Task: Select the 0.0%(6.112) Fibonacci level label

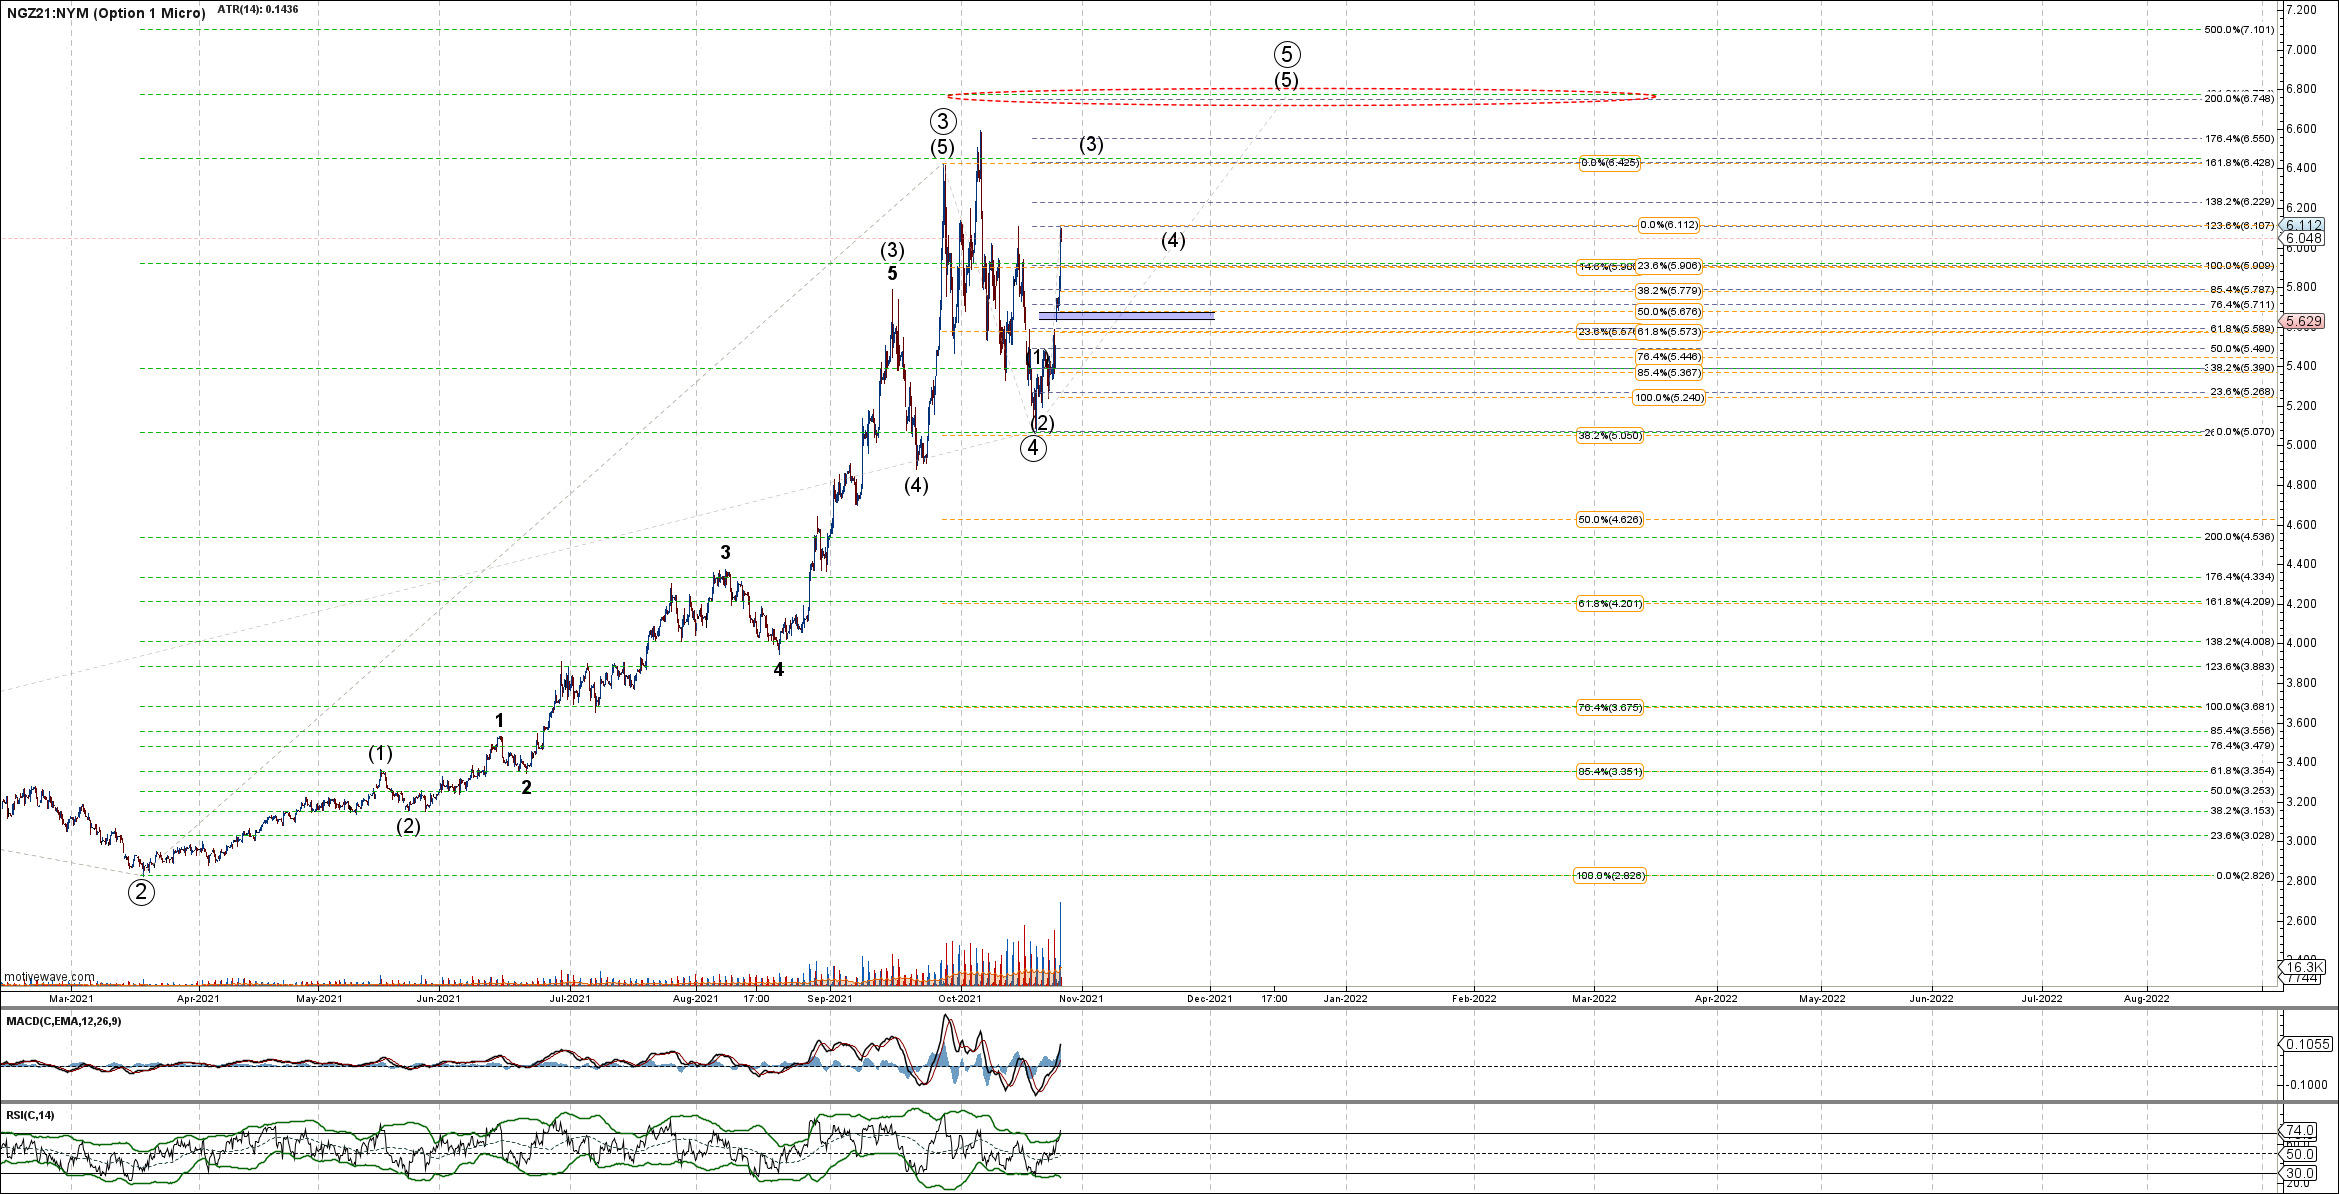Action: [1668, 225]
